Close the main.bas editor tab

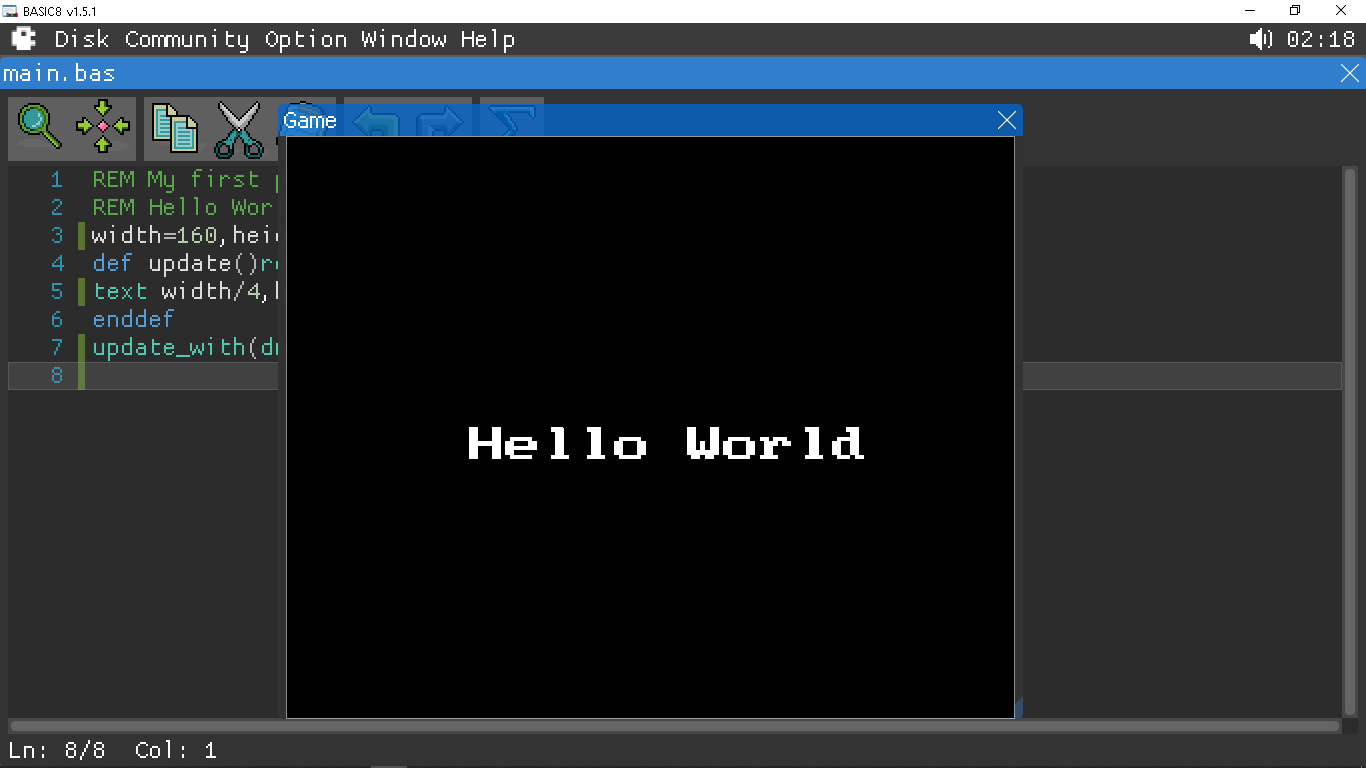(x=1349, y=74)
